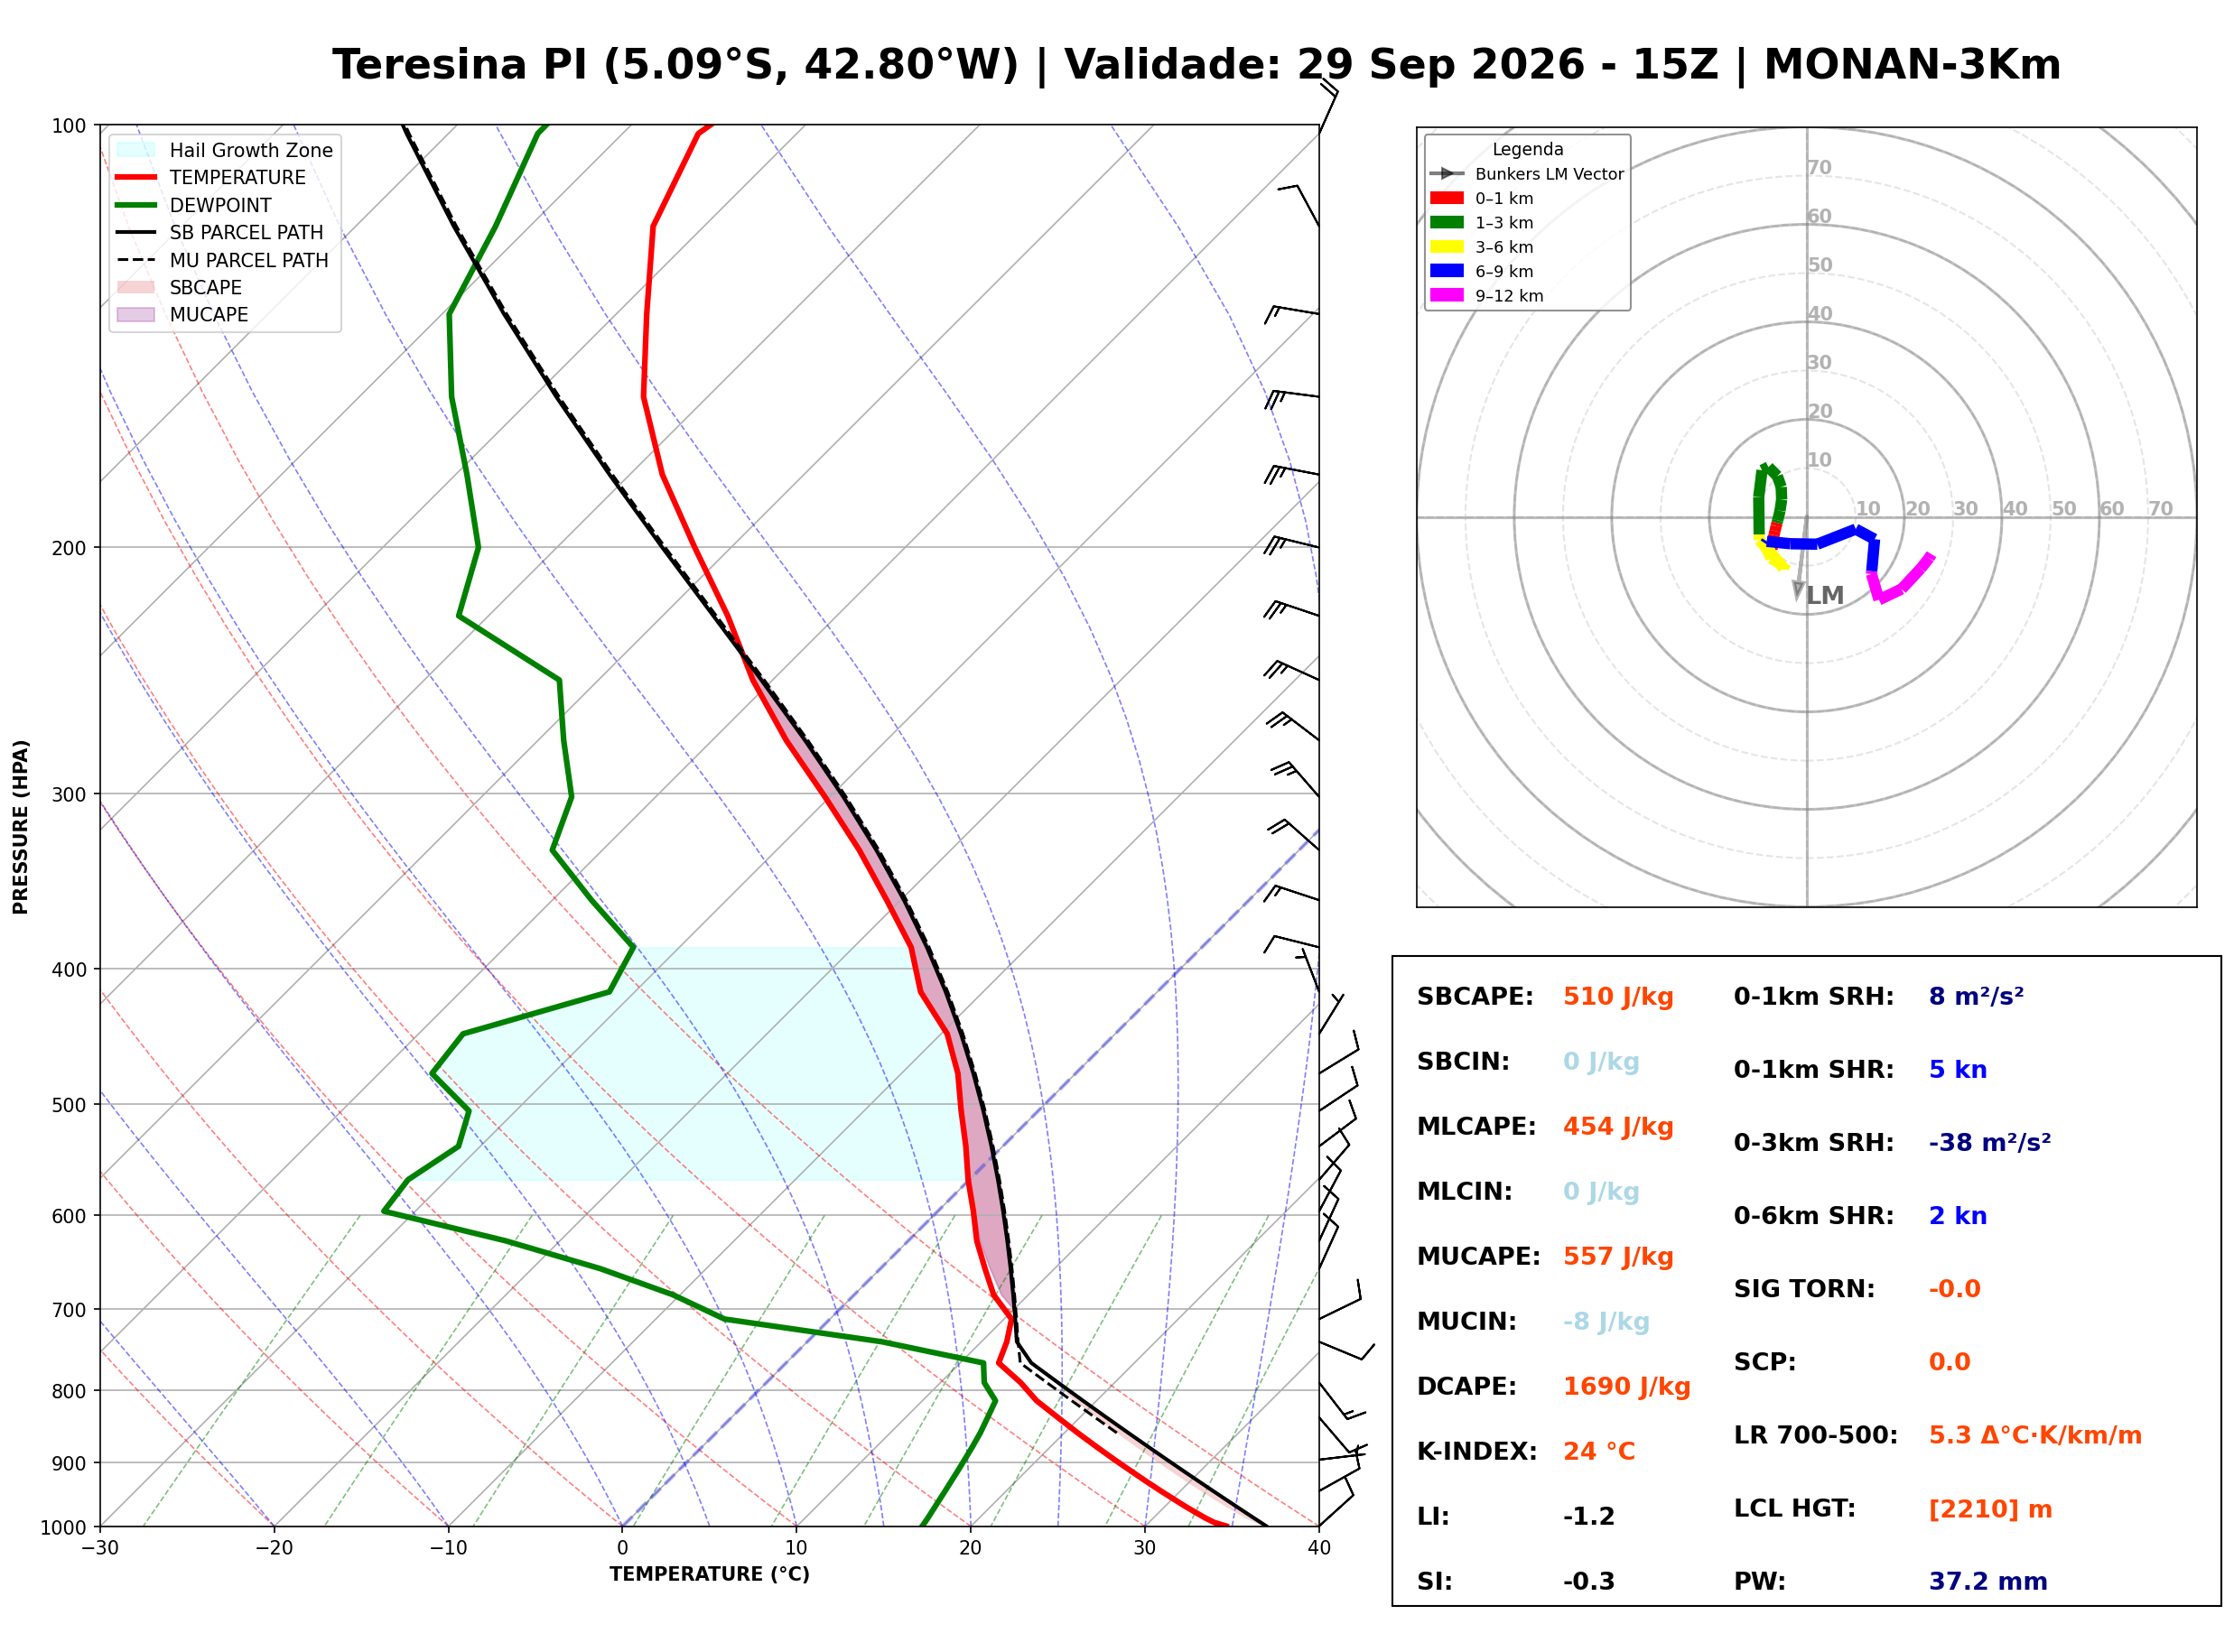2234x1652 pixels.
Task: Click the Teresina PI chart title
Action: (1196, 65)
